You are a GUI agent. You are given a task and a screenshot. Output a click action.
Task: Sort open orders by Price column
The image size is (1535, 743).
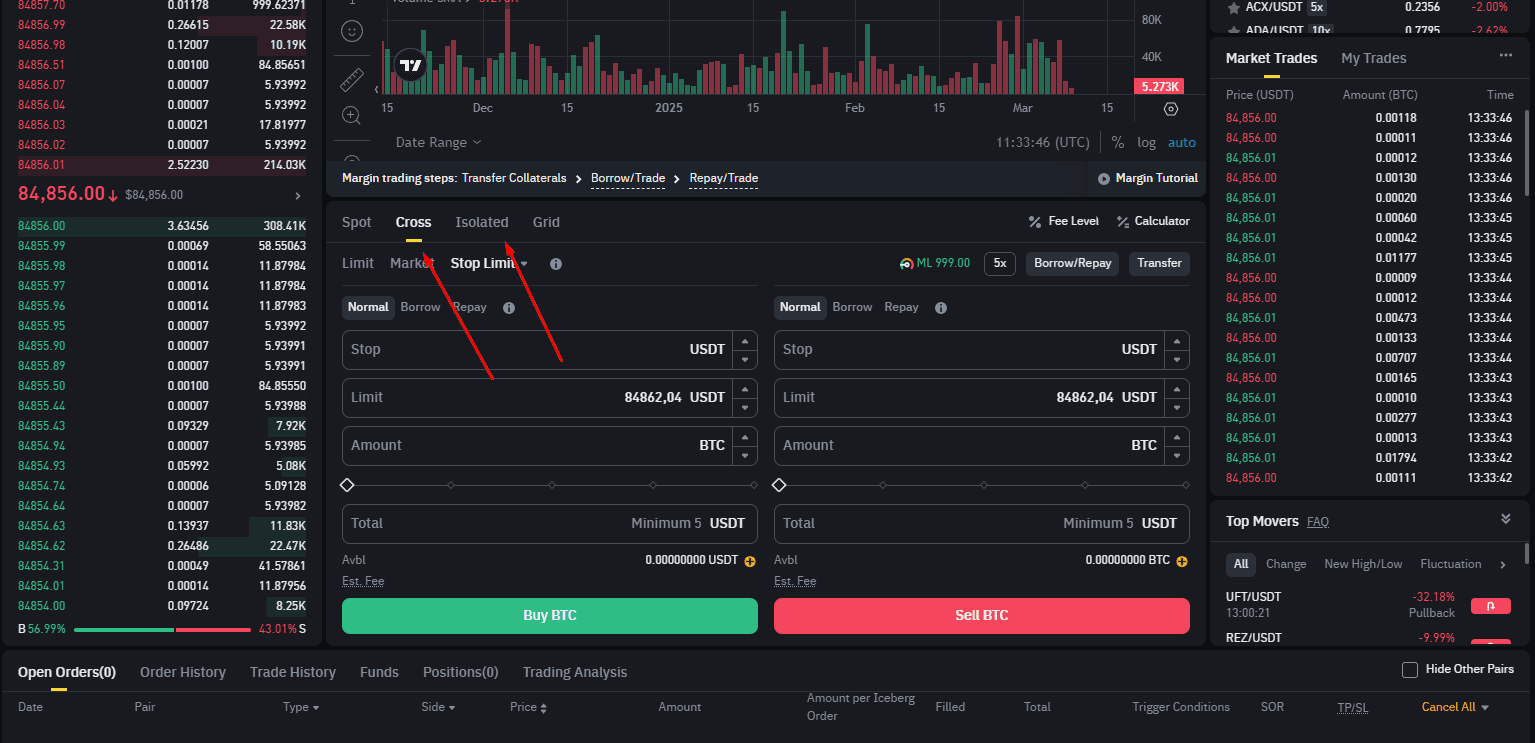pyautogui.click(x=528, y=707)
